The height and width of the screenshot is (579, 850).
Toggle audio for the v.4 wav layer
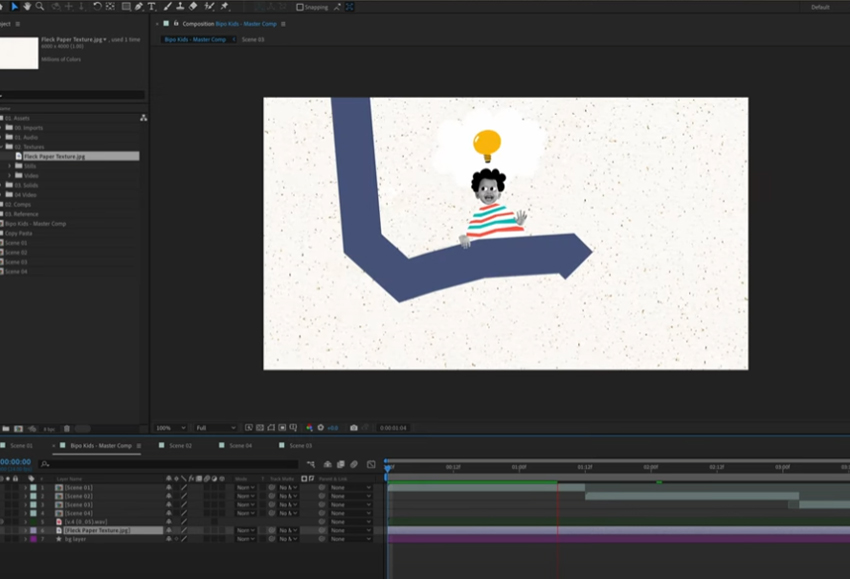click(3, 522)
